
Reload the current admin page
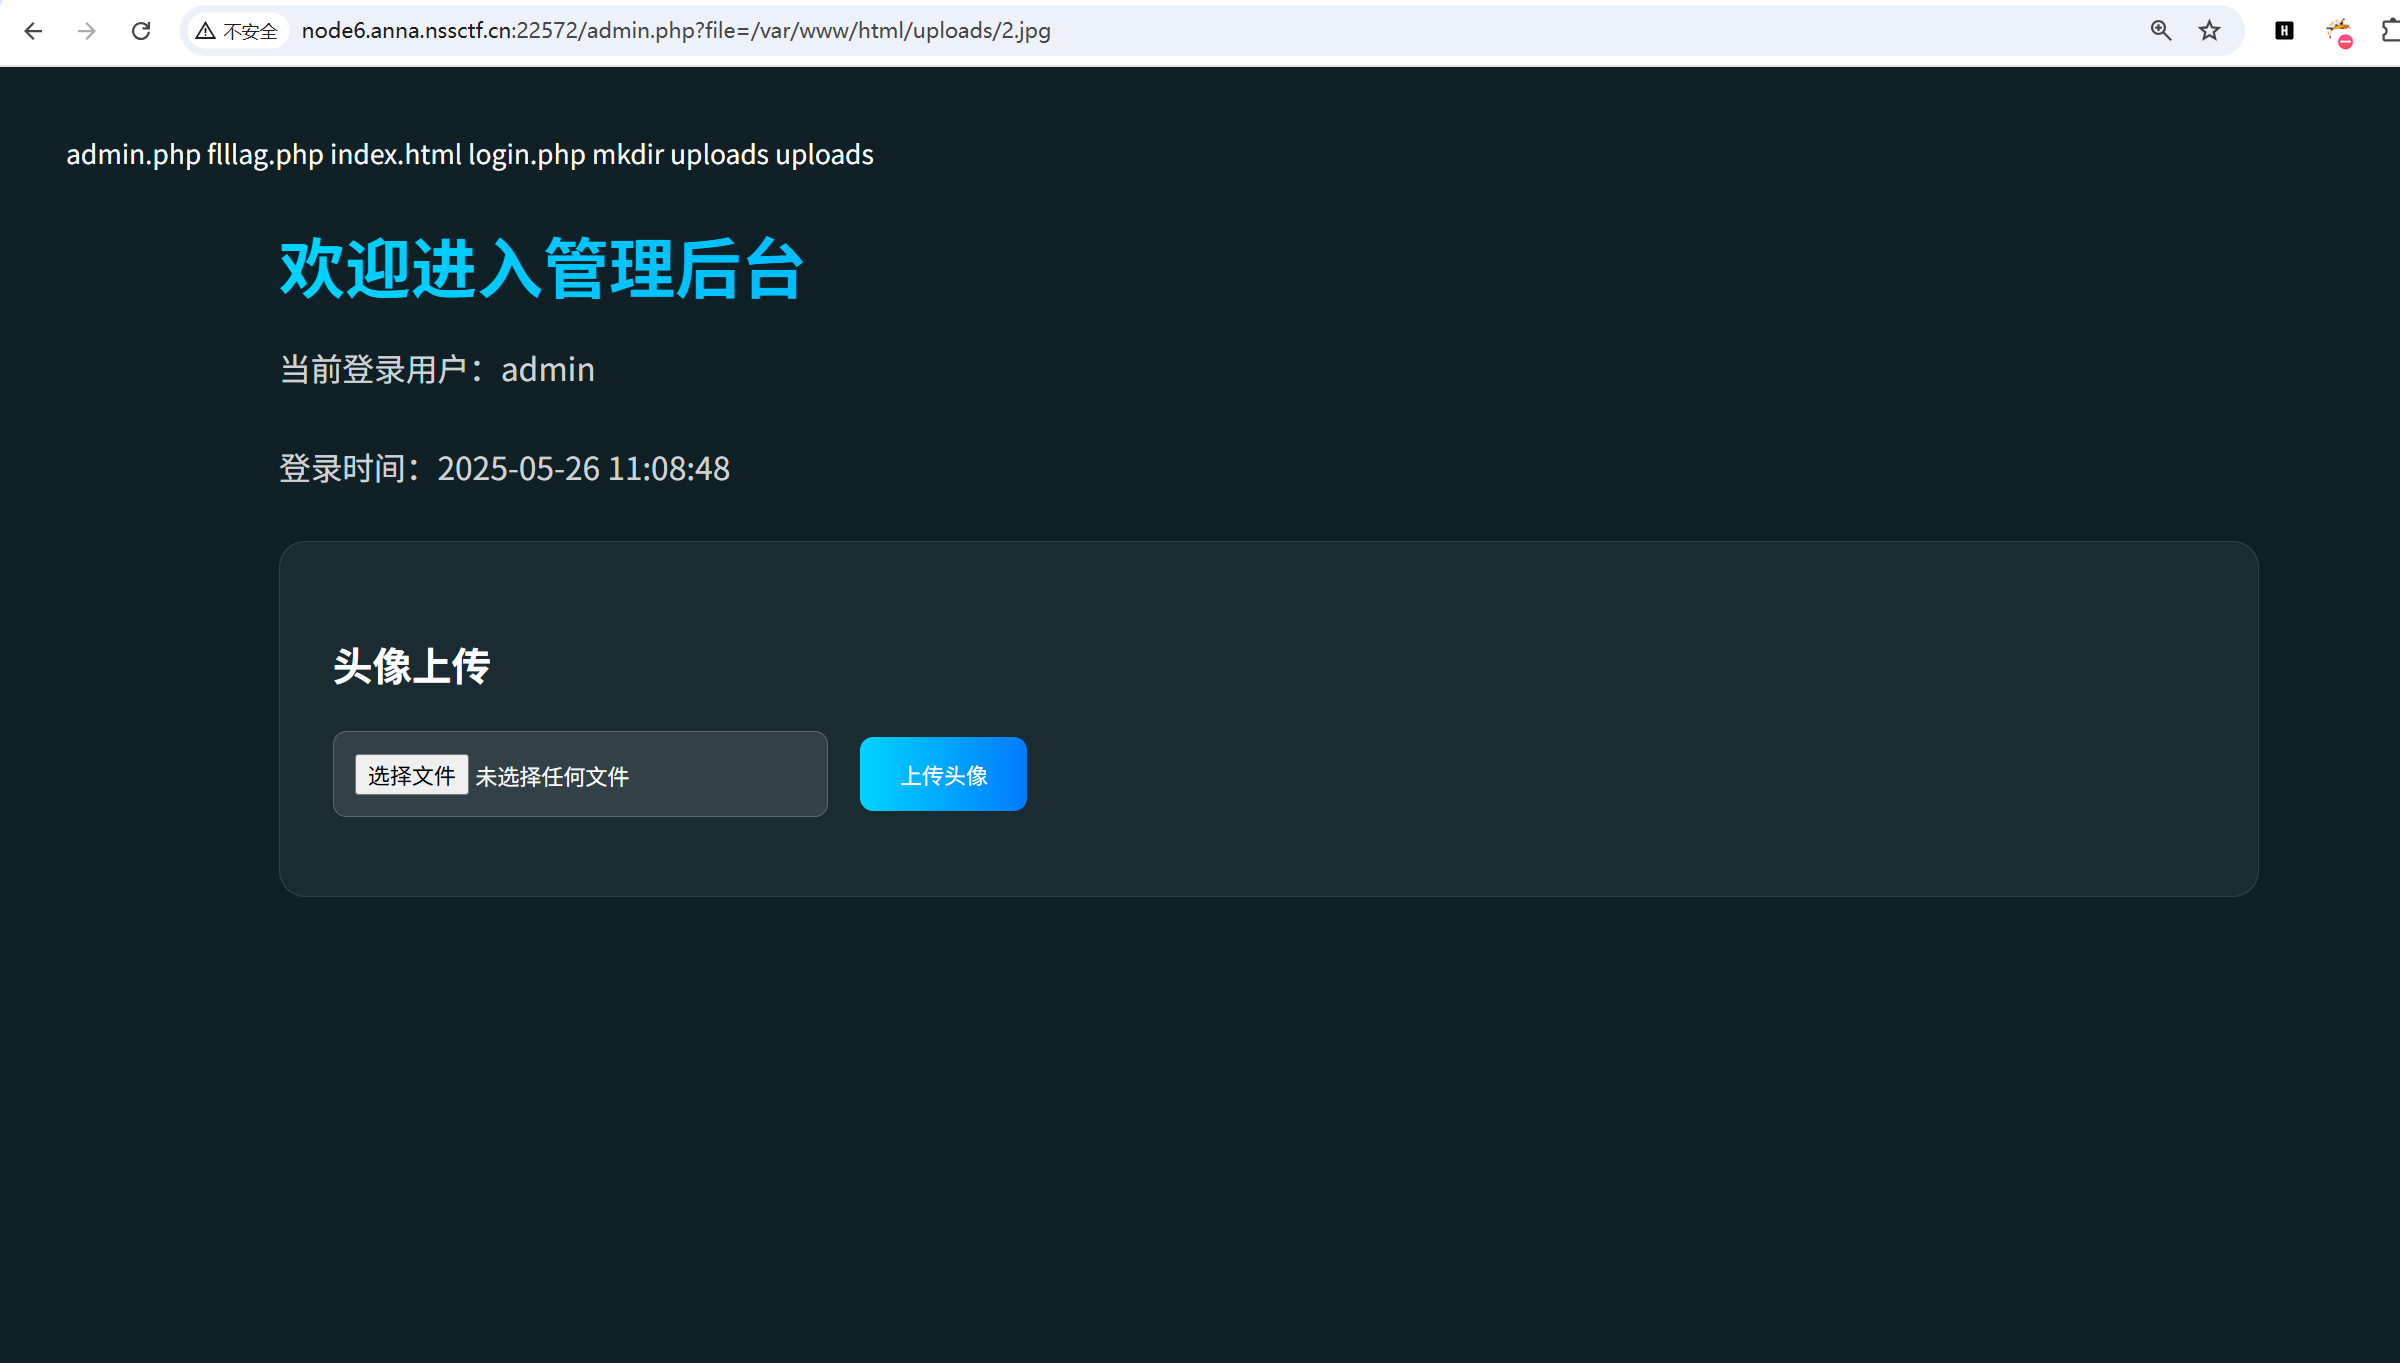[x=141, y=31]
